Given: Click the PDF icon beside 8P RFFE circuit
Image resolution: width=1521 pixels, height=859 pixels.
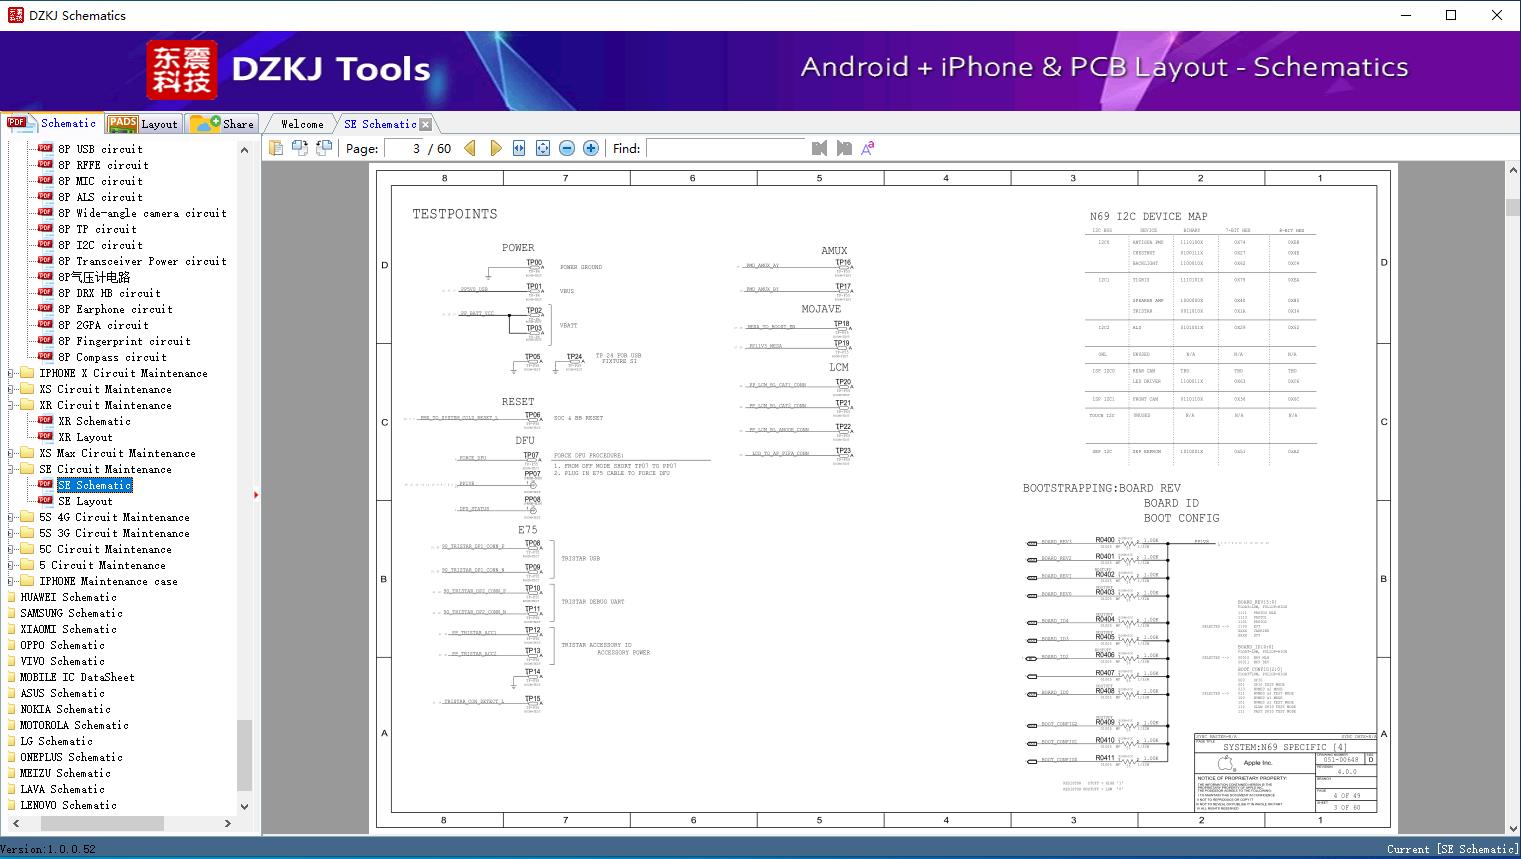Looking at the screenshot, I should click(45, 164).
